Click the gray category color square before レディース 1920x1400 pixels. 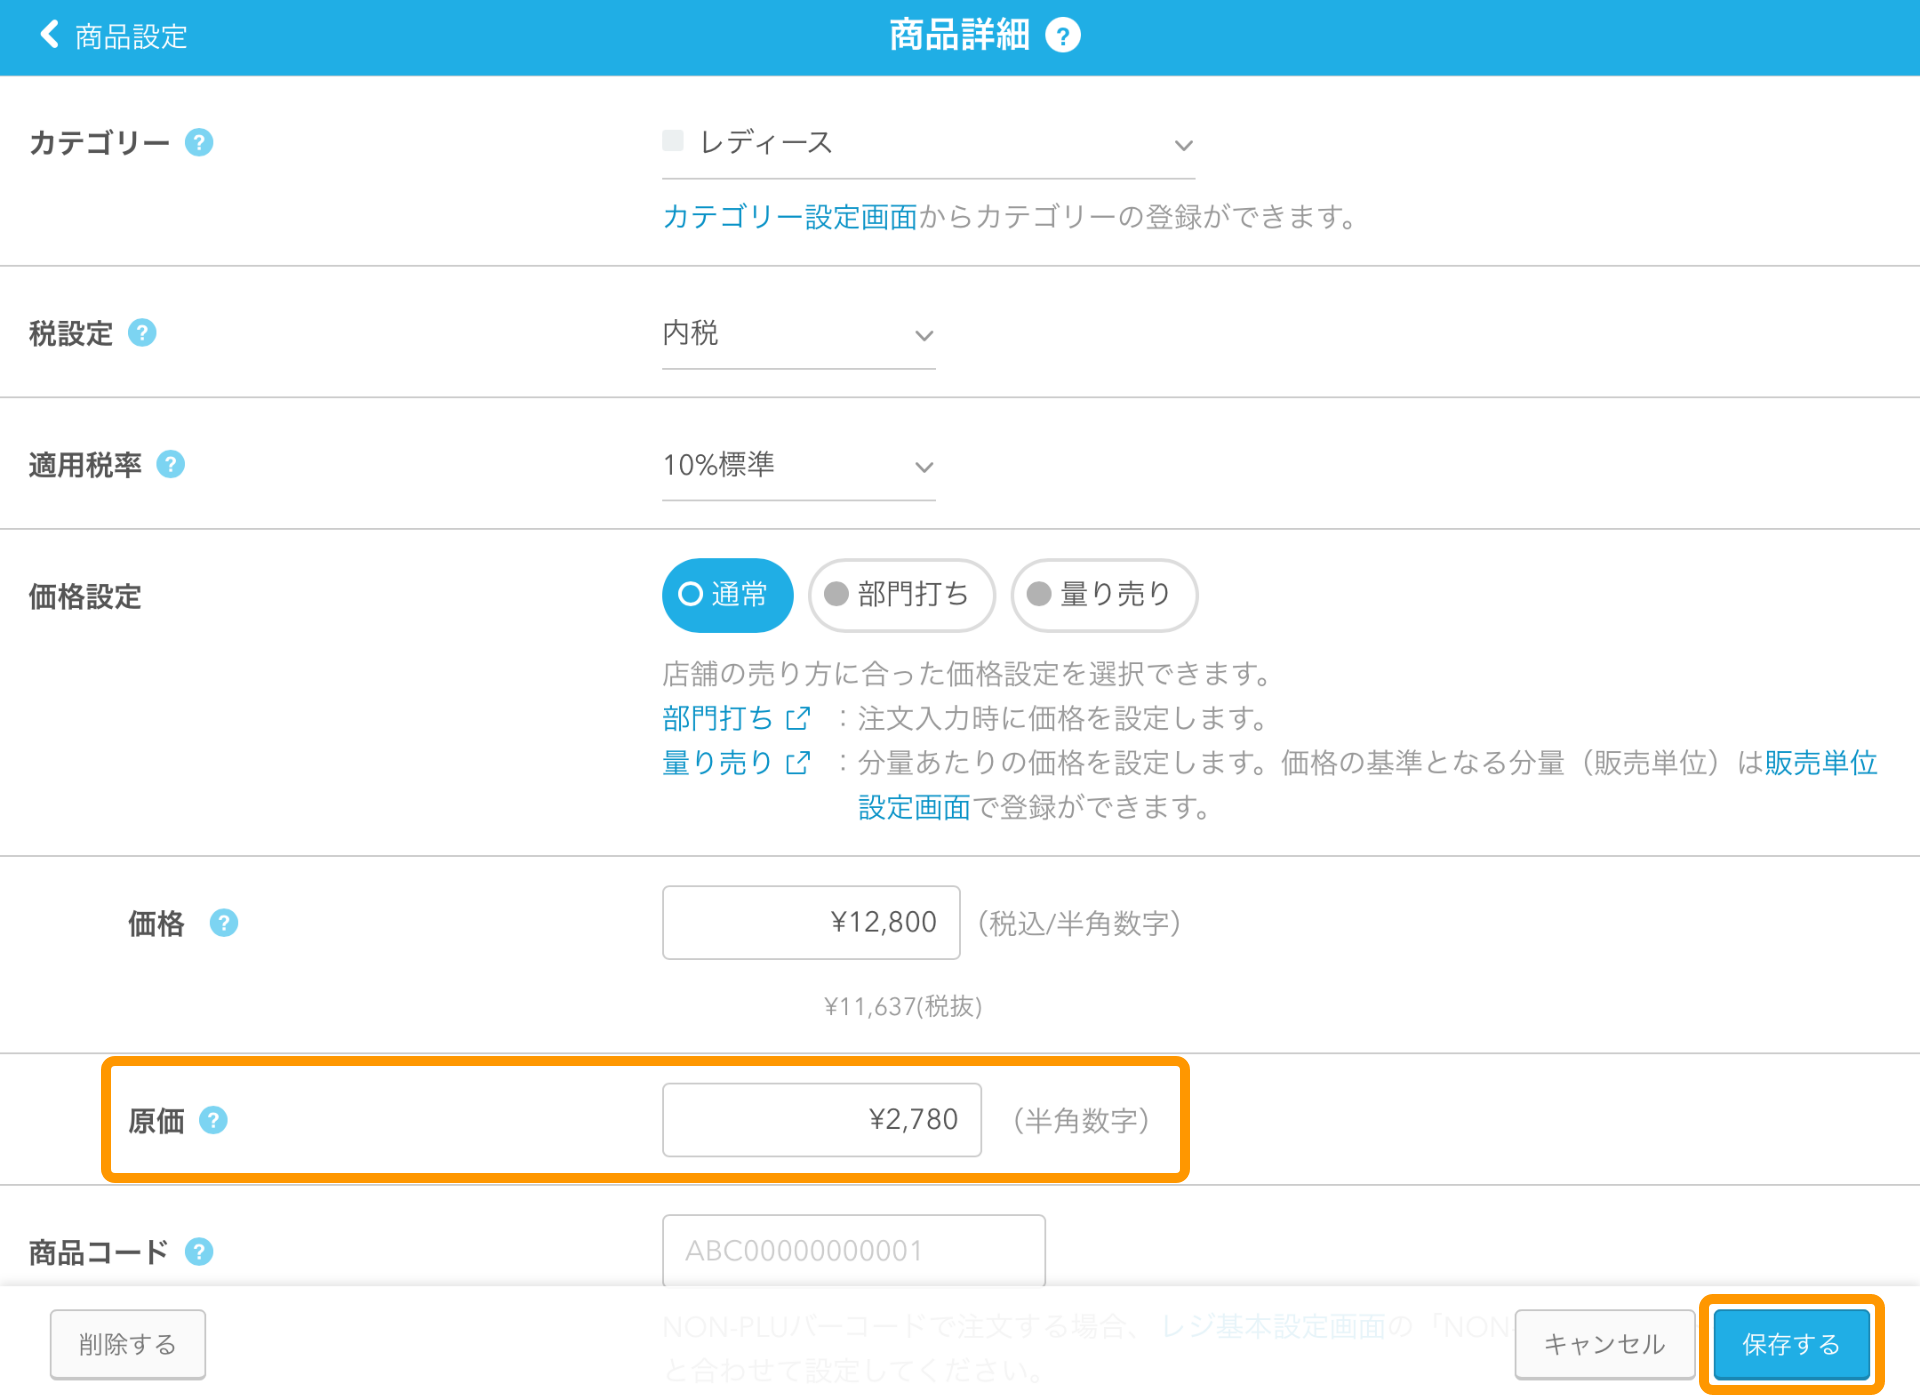coord(673,141)
